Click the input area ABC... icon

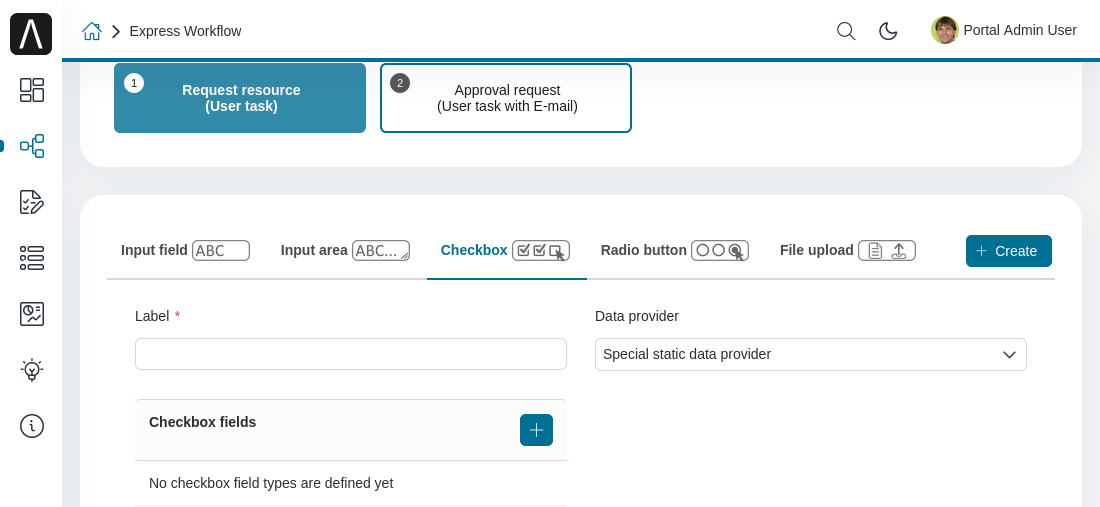point(381,250)
